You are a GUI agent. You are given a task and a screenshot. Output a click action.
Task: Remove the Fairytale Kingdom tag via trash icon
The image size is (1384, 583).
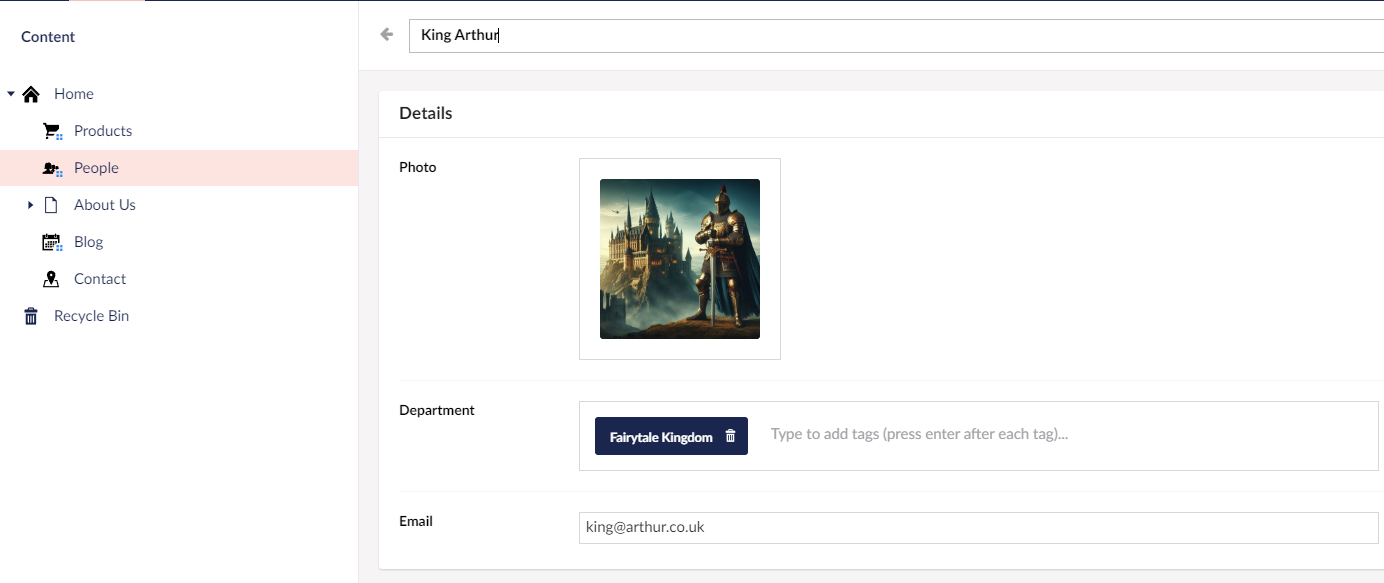pos(730,436)
